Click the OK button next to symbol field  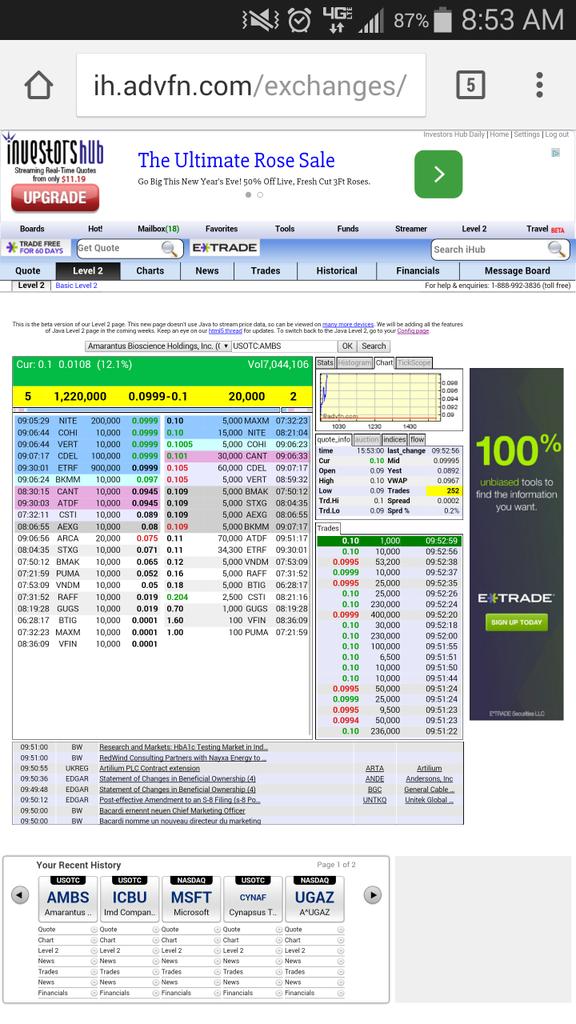tap(347, 346)
